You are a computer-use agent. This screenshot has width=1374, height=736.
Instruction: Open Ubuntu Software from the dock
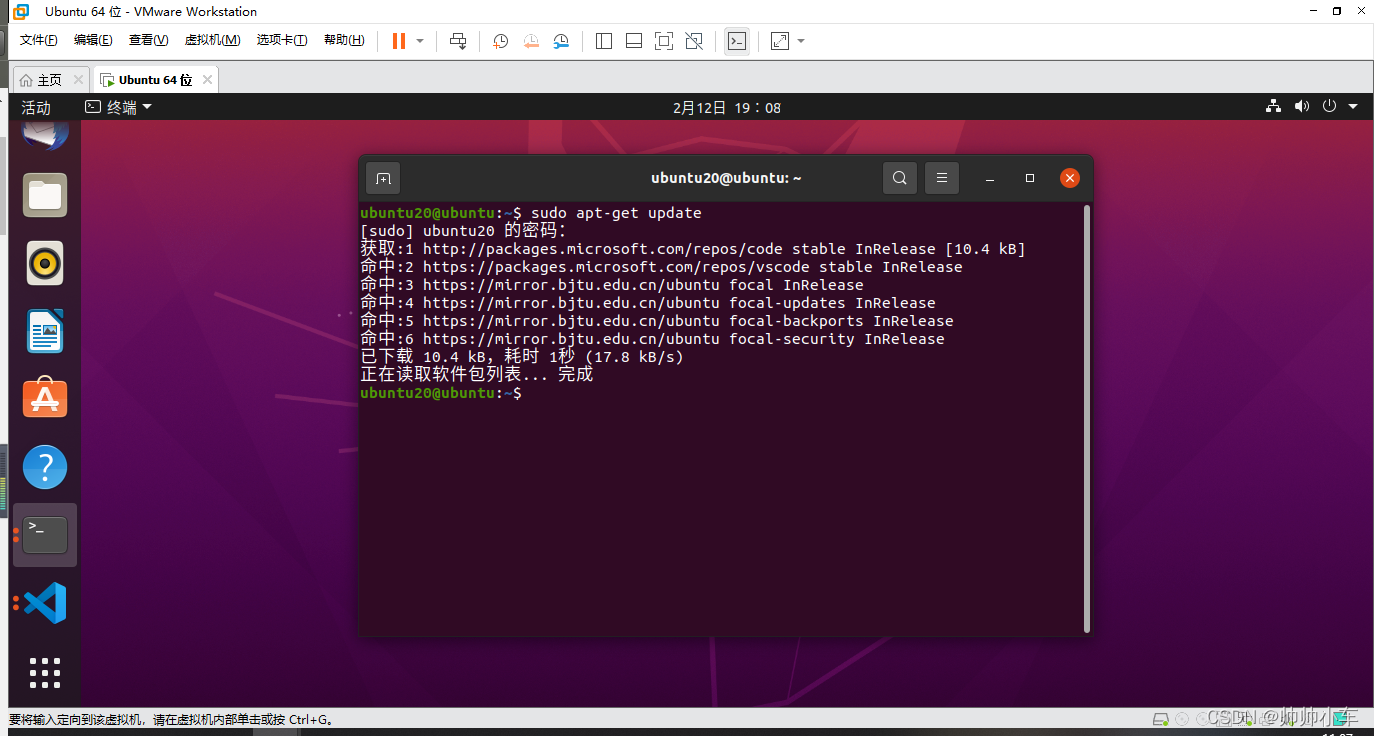tap(45, 398)
